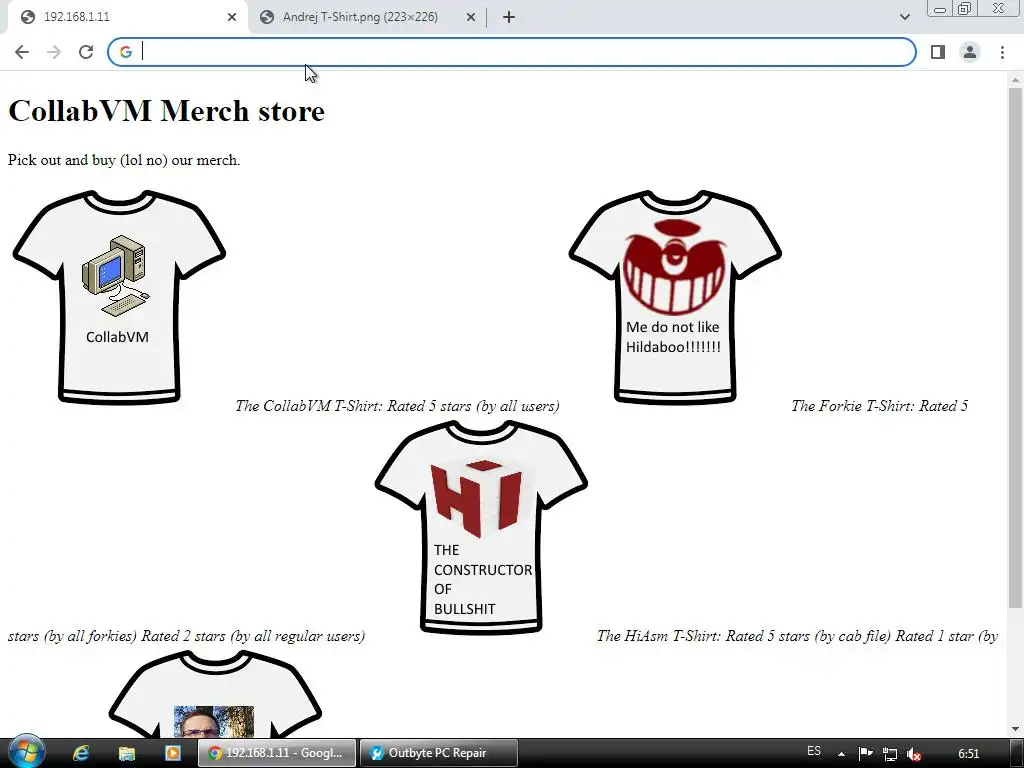Click the page vertical scrollbar thumb
Viewport: 1024px width, 768px height.
(1015, 347)
